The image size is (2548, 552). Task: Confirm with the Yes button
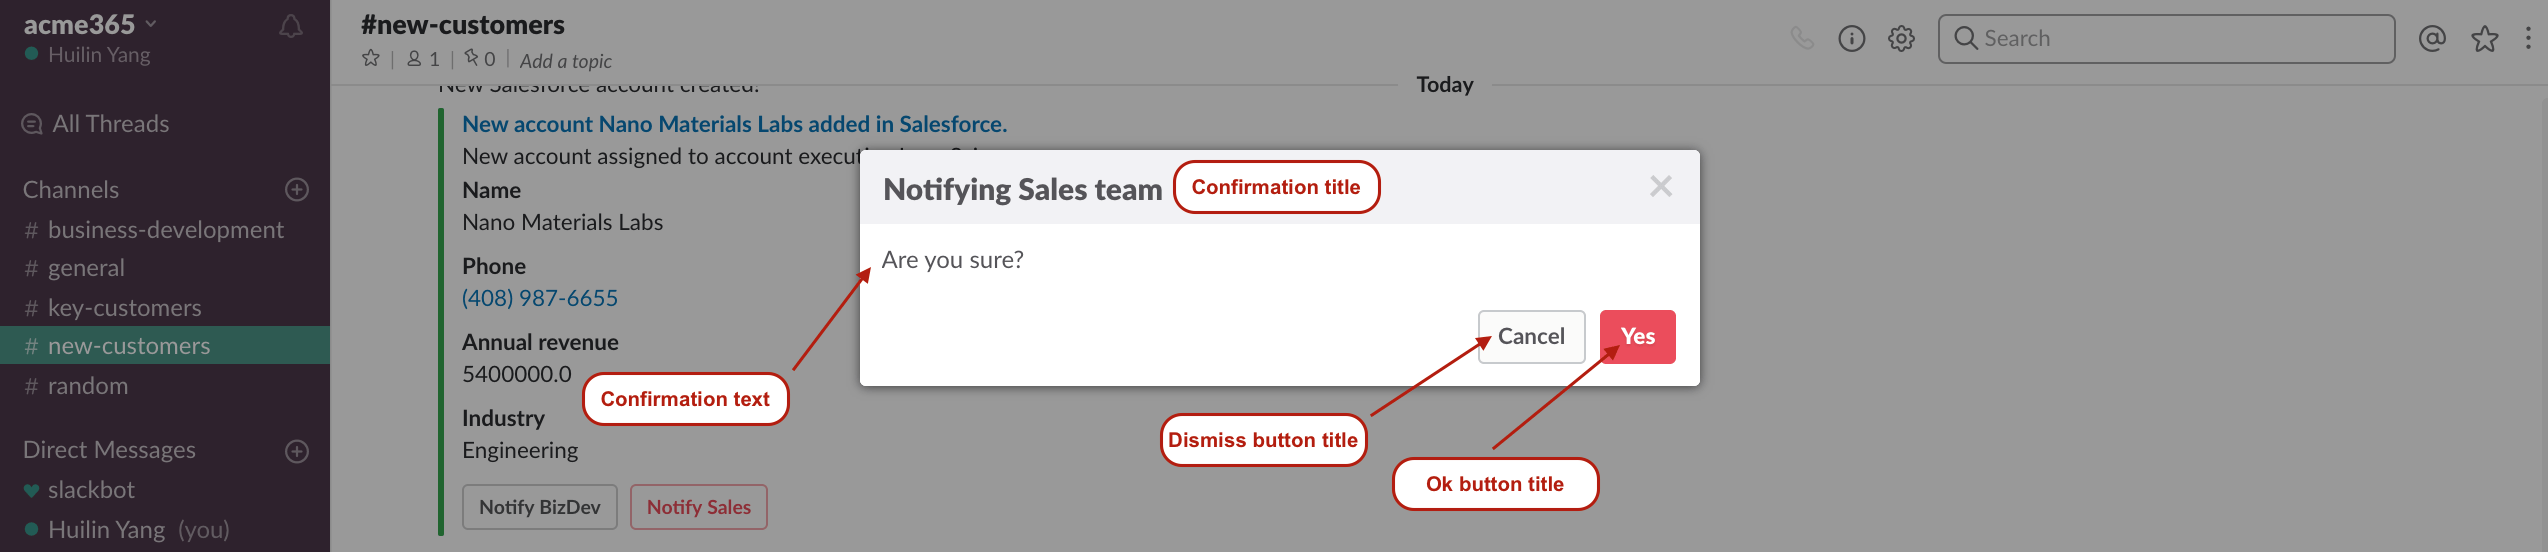tap(1637, 337)
